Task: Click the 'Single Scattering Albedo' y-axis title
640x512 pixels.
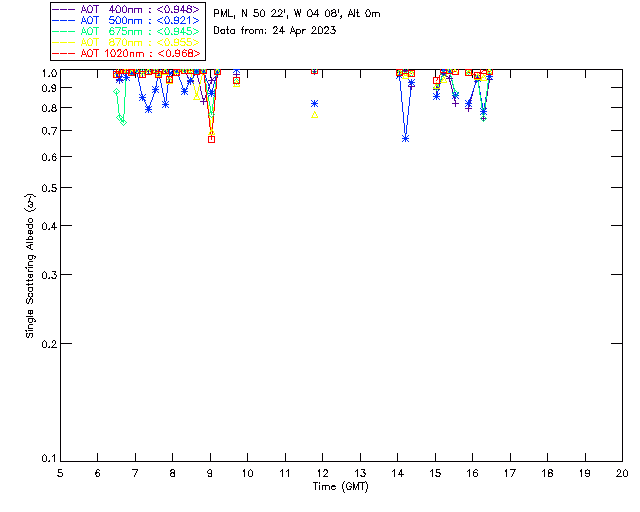Action: tap(30, 266)
